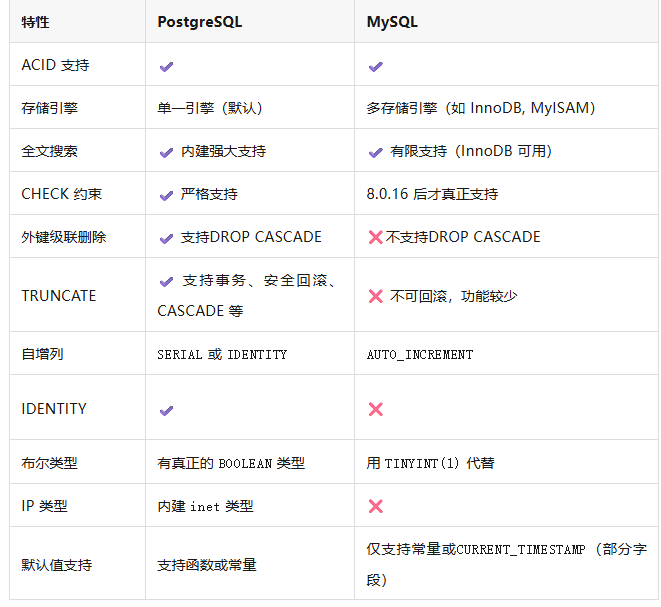
Task: Click the red cross in IP 类型 row
Action: [x=376, y=507]
